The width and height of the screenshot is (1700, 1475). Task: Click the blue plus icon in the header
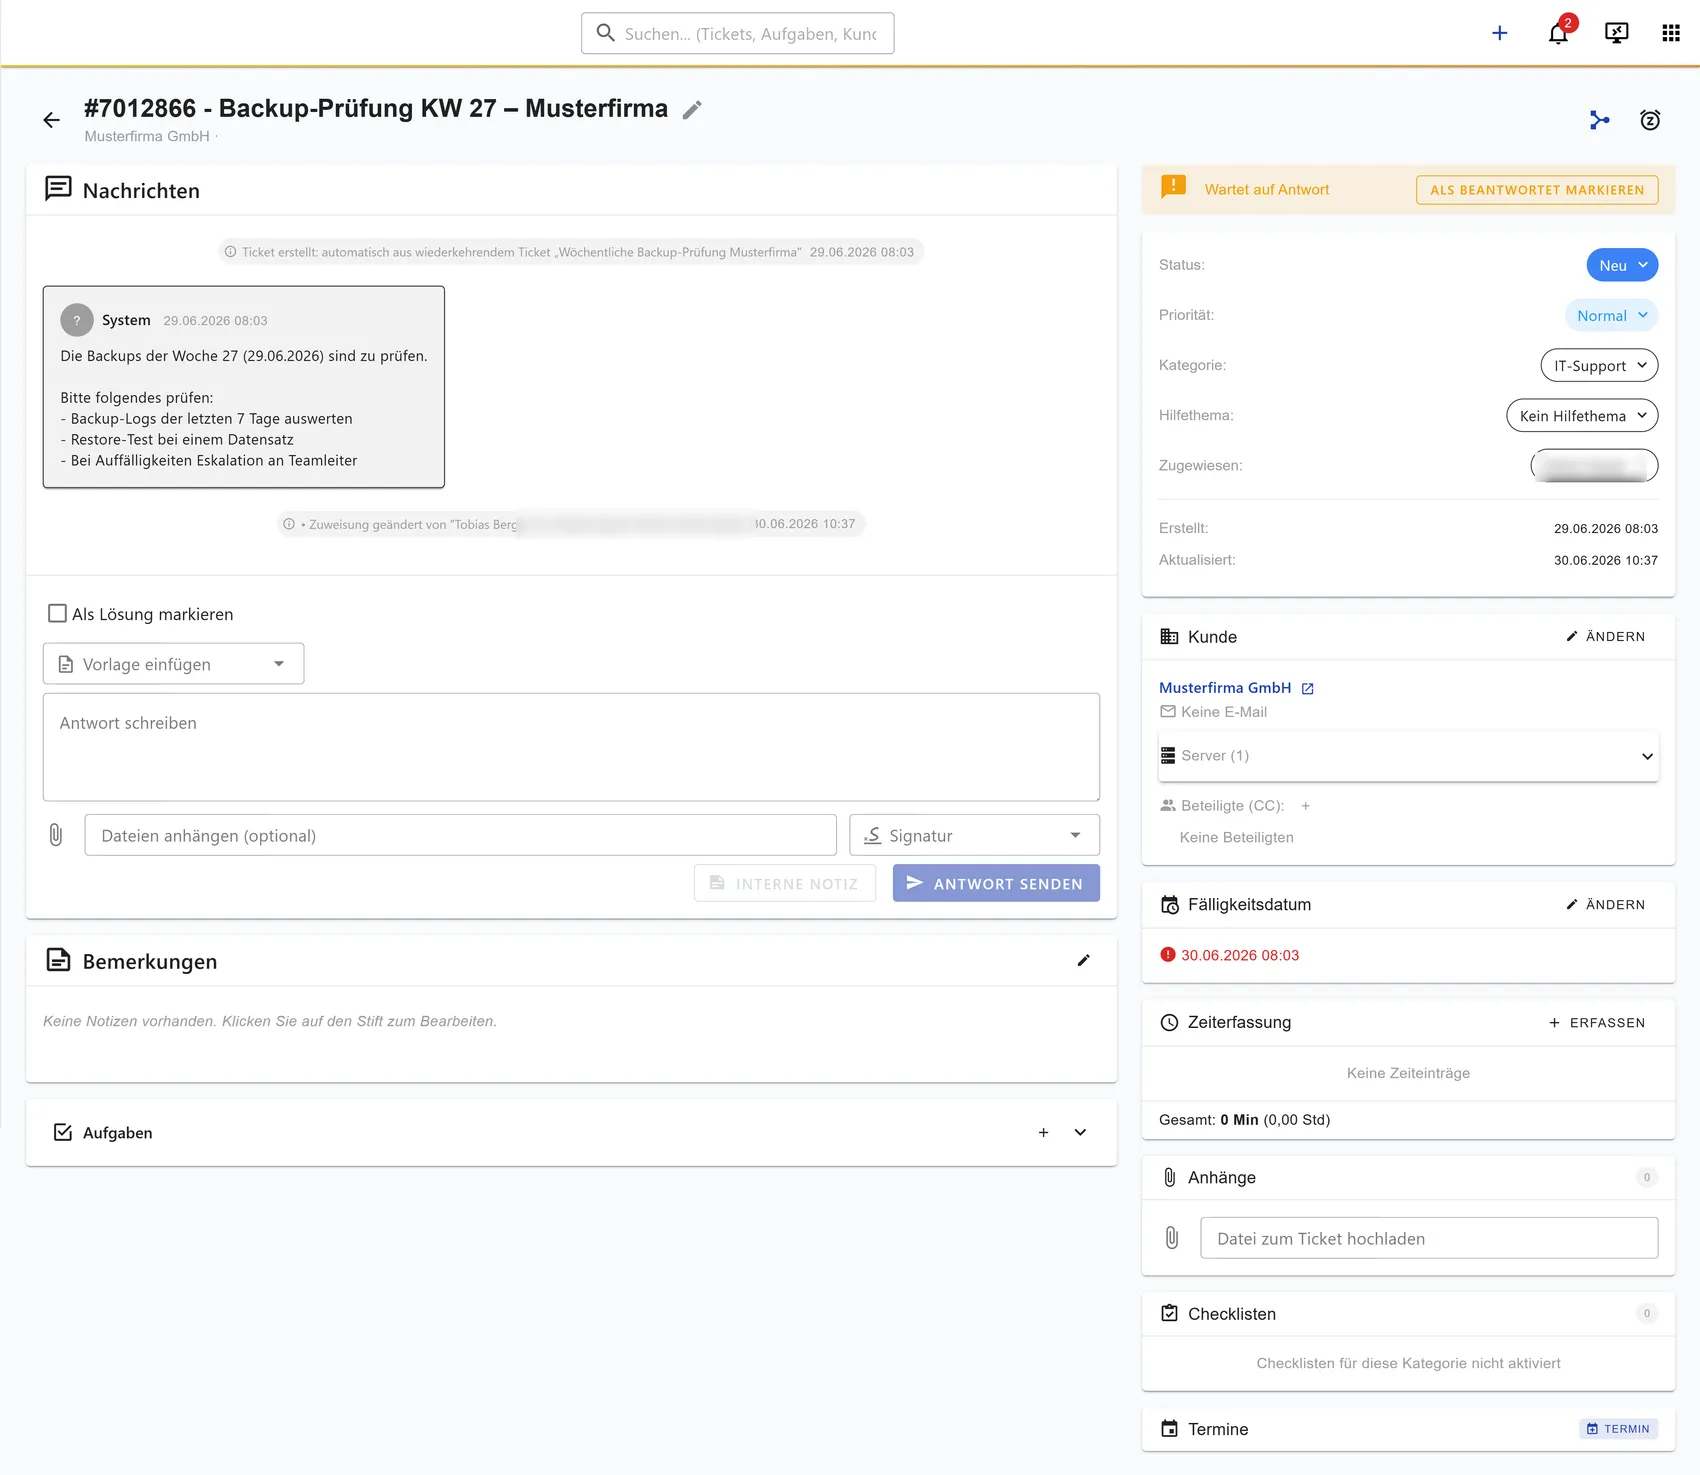click(1500, 33)
